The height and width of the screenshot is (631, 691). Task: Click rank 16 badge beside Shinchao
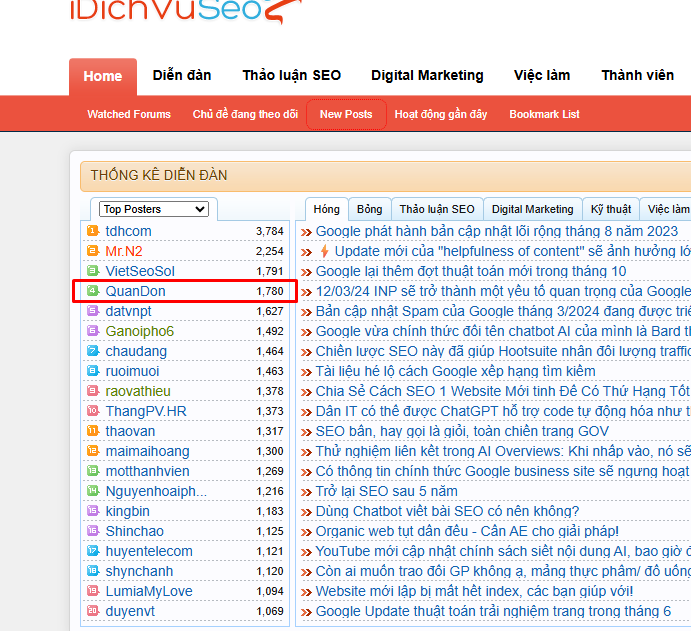click(93, 531)
